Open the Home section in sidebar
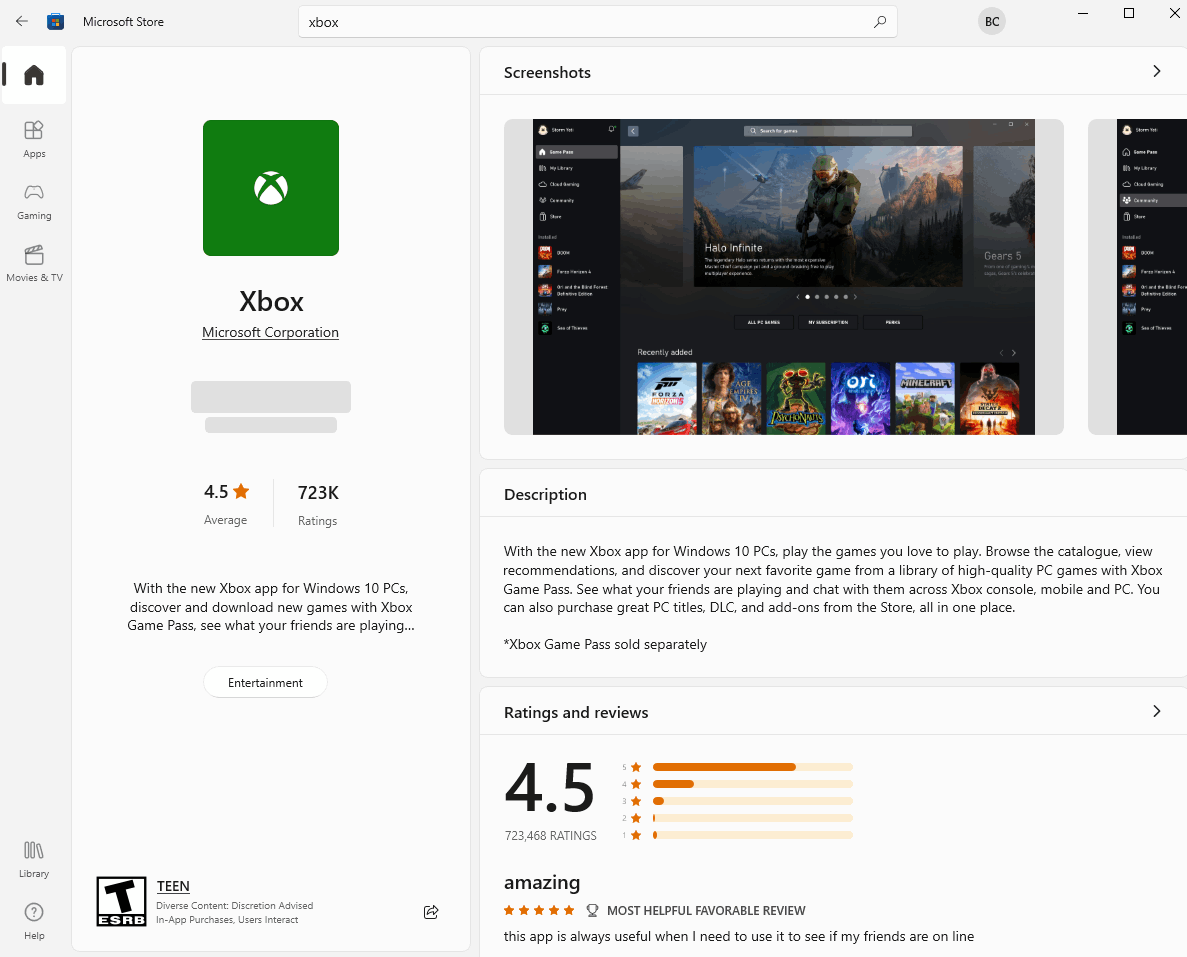Viewport: 1187px width, 957px height. coord(34,75)
